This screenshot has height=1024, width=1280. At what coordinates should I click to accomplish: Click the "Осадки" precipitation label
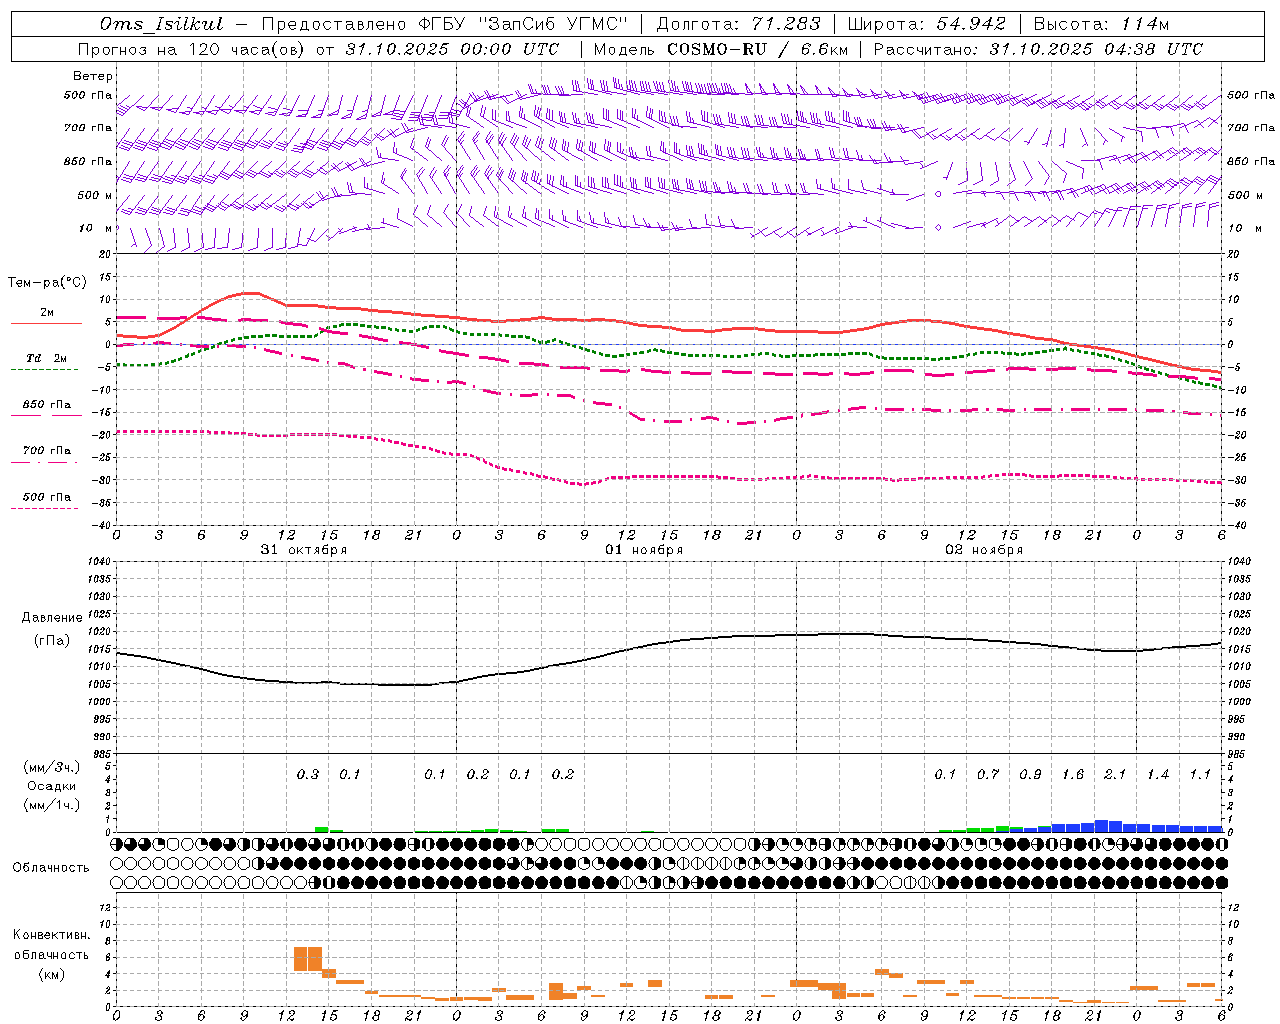51,786
